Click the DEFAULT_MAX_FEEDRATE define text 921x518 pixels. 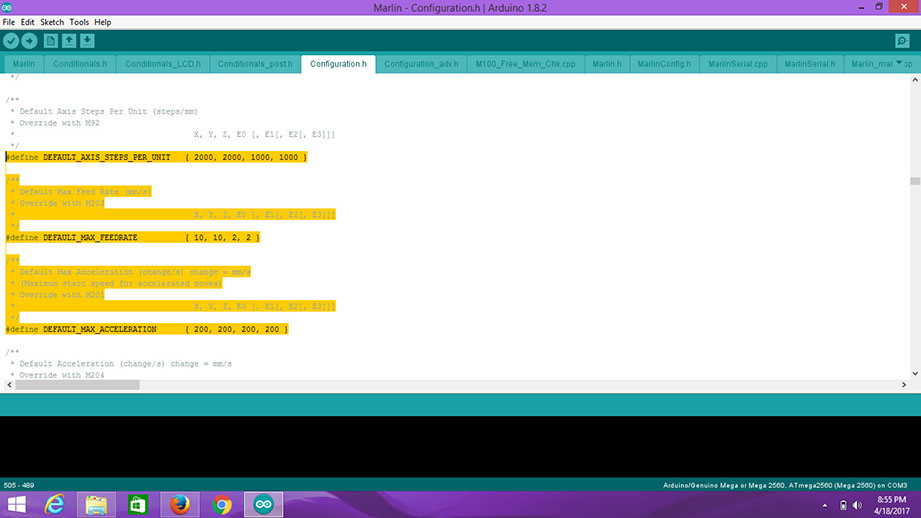pos(90,238)
